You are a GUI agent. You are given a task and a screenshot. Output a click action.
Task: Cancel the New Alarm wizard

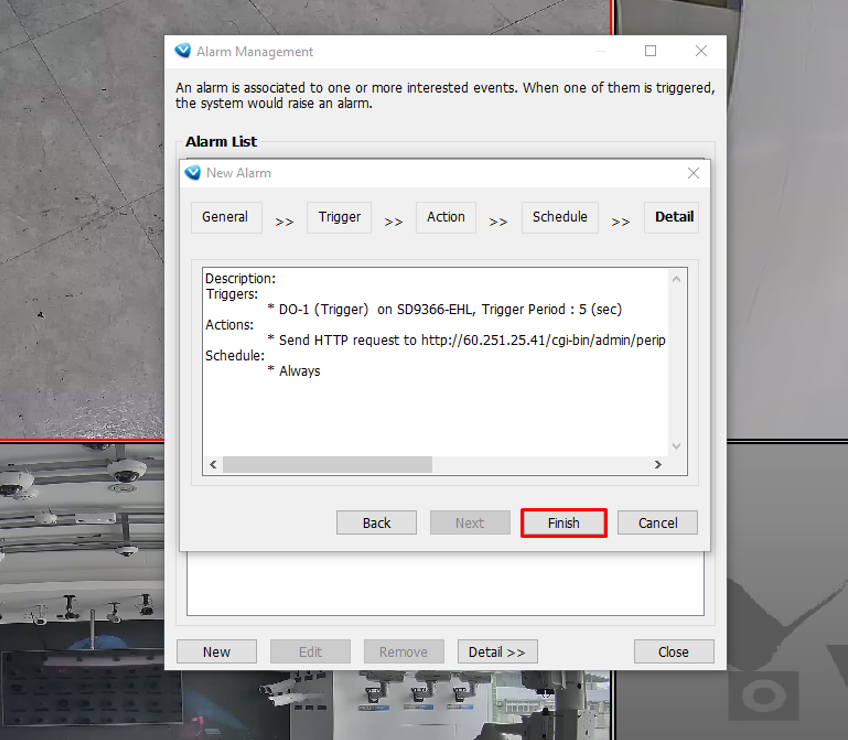657,523
